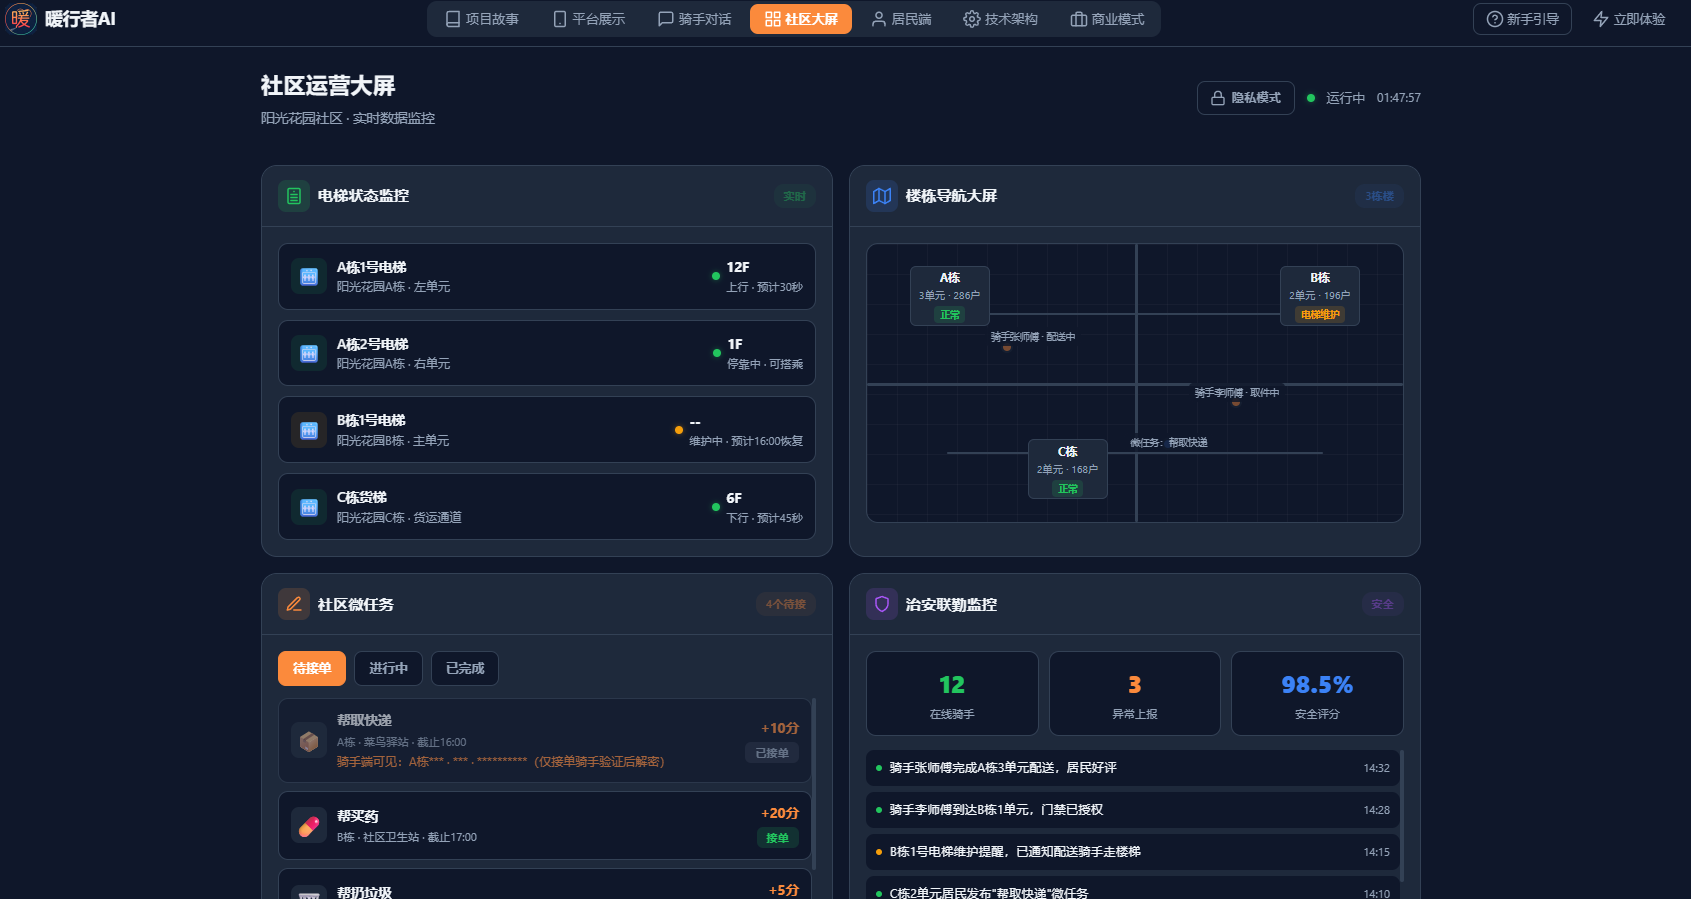Switch to 已完成 filter tab
The height and width of the screenshot is (899, 1691).
[x=465, y=668]
